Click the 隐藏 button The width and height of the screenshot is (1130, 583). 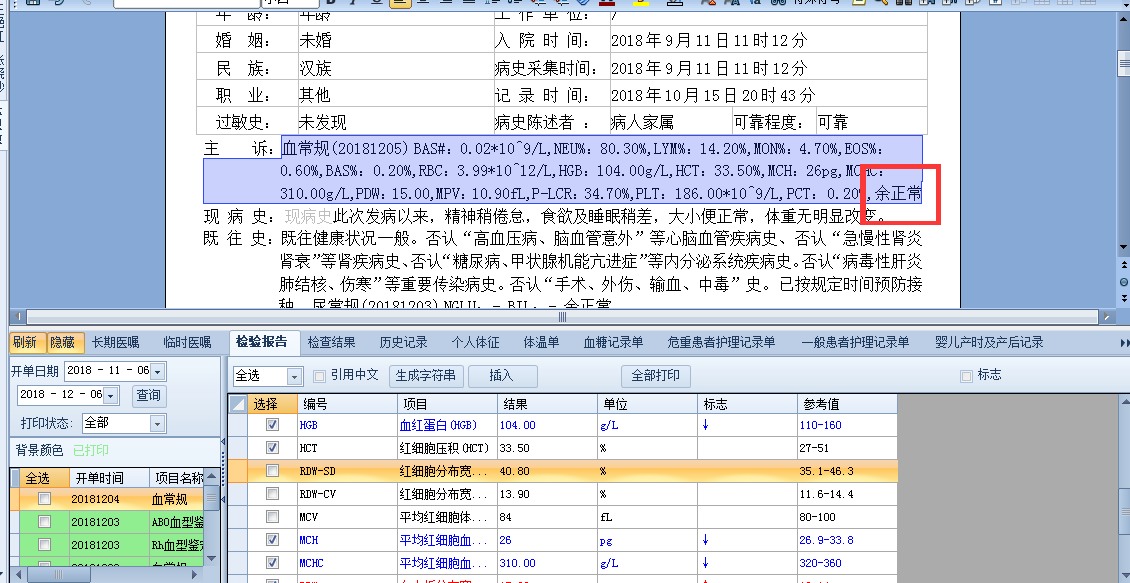click(x=66, y=342)
